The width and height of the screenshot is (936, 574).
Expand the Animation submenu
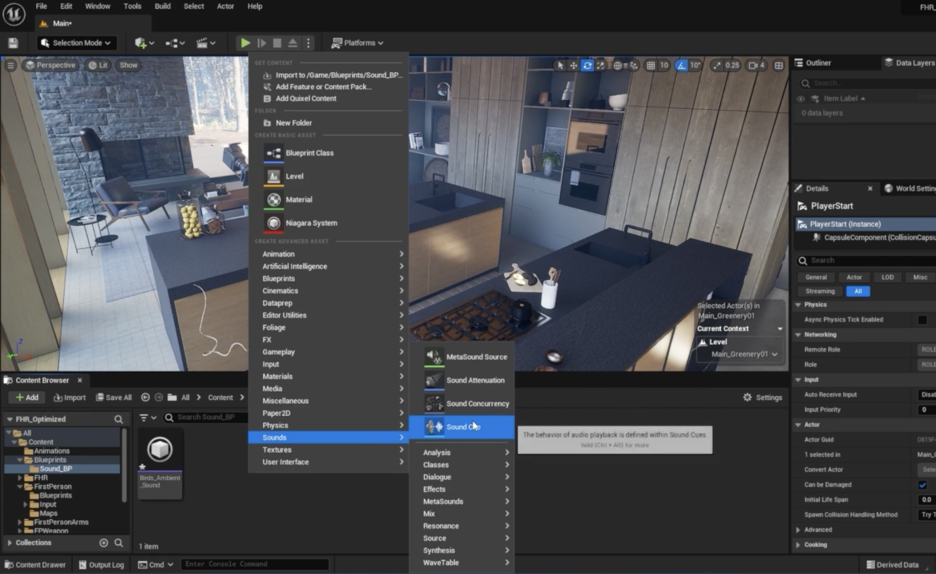[328, 254]
